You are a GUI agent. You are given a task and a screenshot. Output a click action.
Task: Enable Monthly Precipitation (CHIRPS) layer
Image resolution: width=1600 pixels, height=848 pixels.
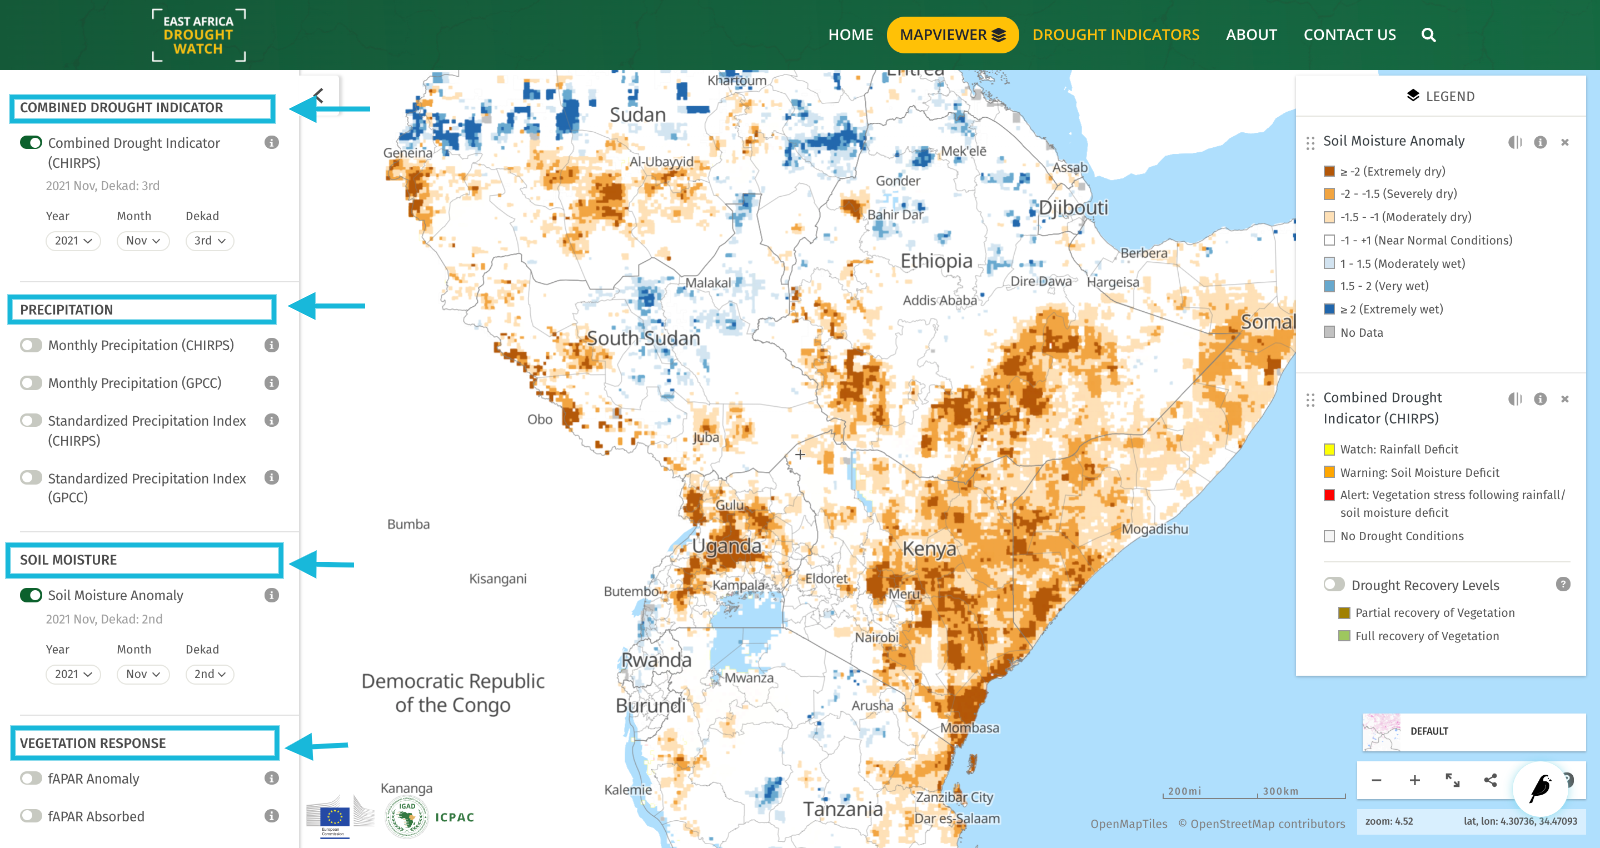(x=31, y=345)
